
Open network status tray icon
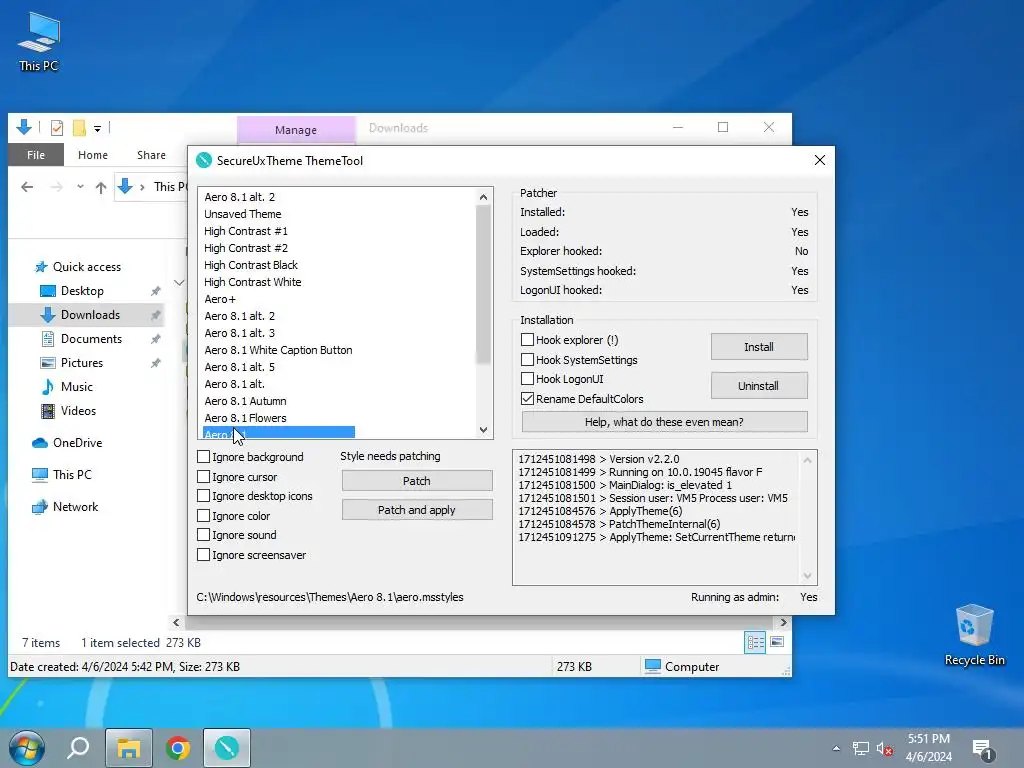(x=861, y=748)
